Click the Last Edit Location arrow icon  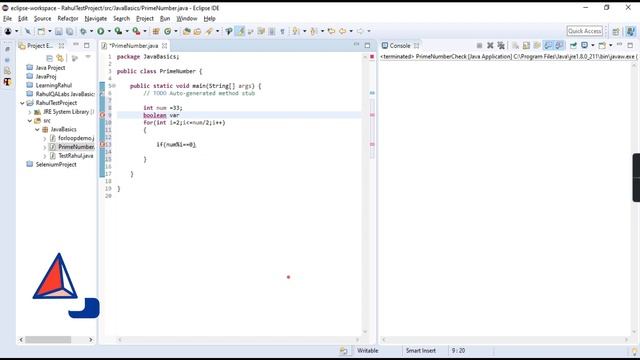coord(331,31)
